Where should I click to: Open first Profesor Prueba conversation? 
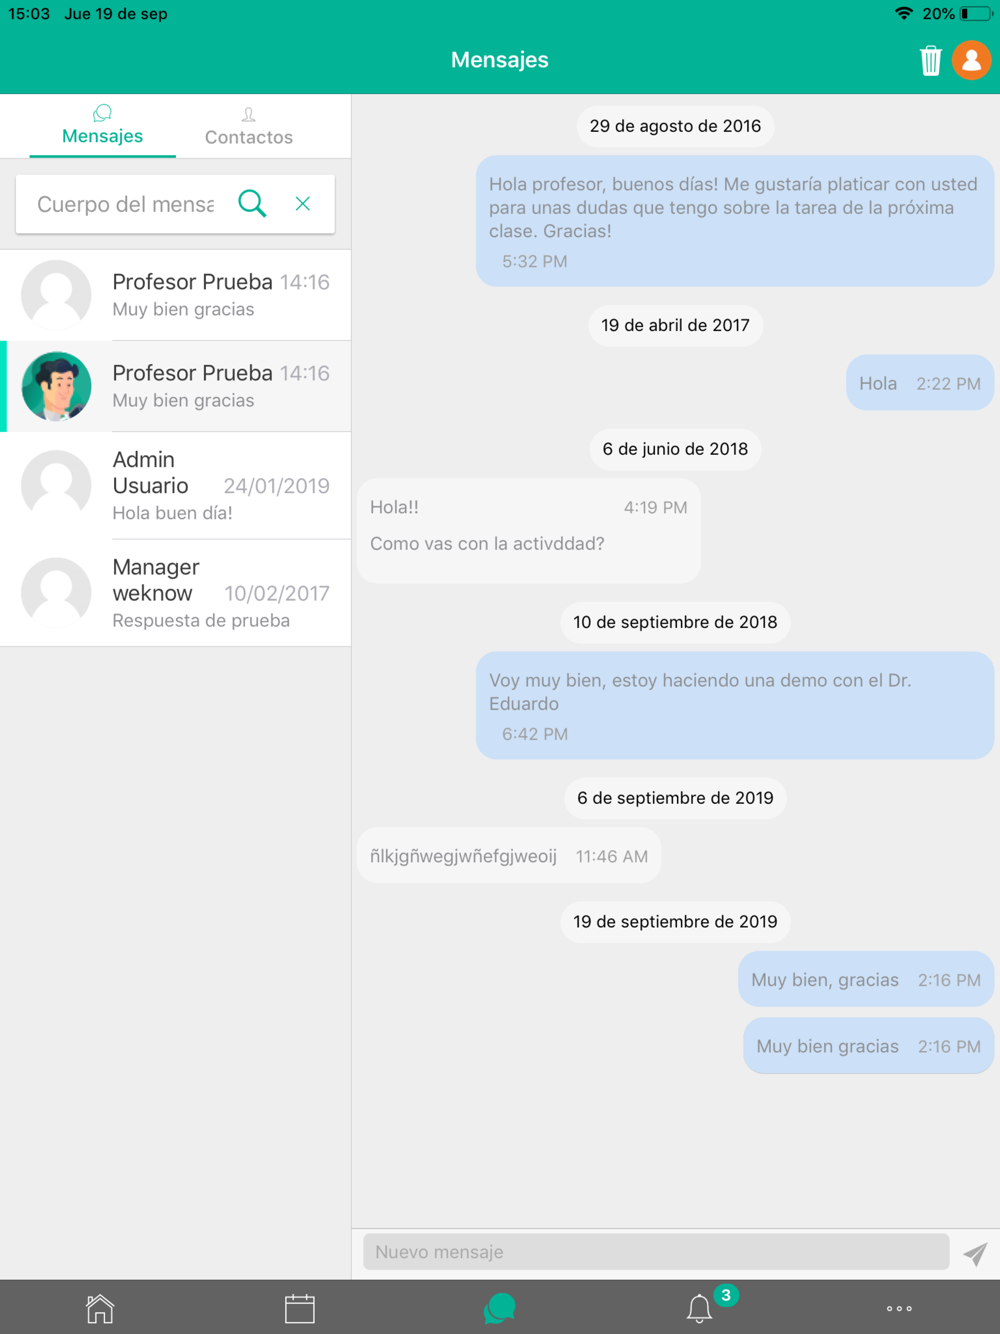[176, 295]
